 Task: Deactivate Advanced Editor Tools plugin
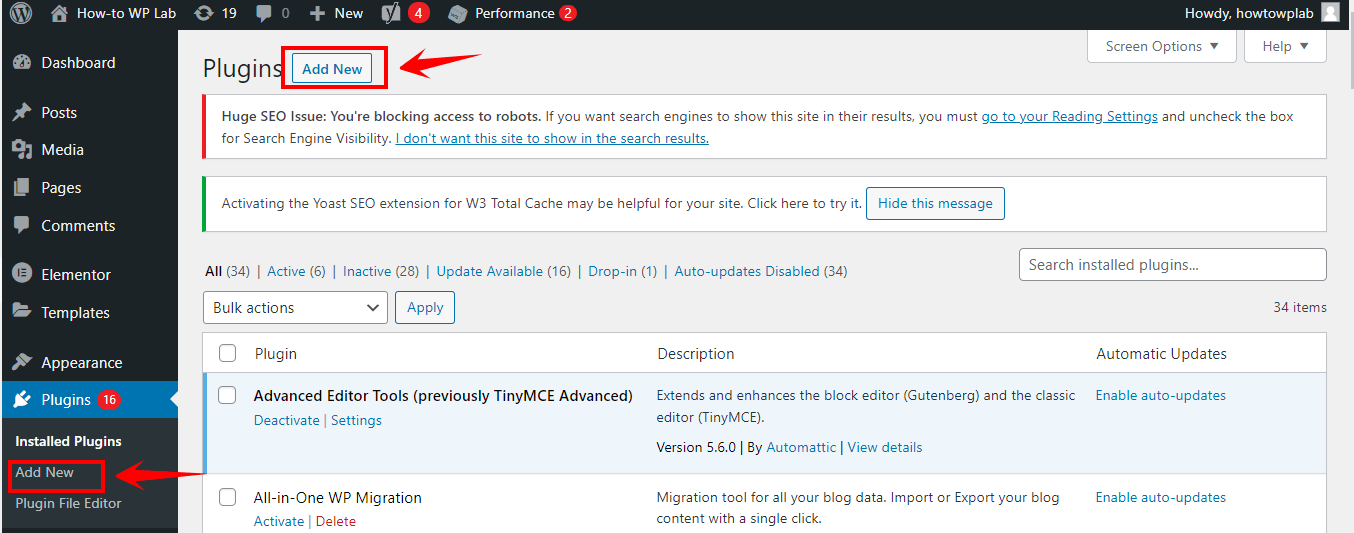tap(286, 420)
